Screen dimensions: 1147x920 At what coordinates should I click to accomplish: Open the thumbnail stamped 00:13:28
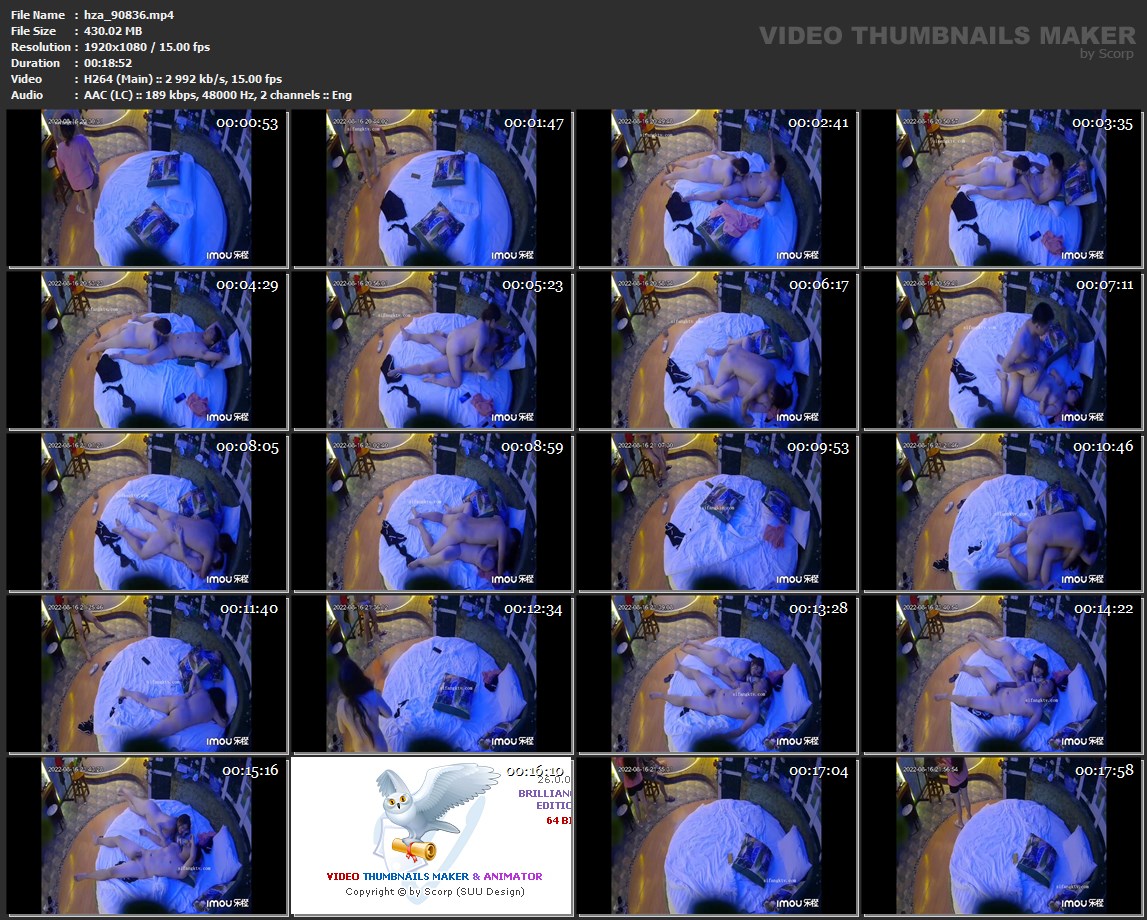718,674
